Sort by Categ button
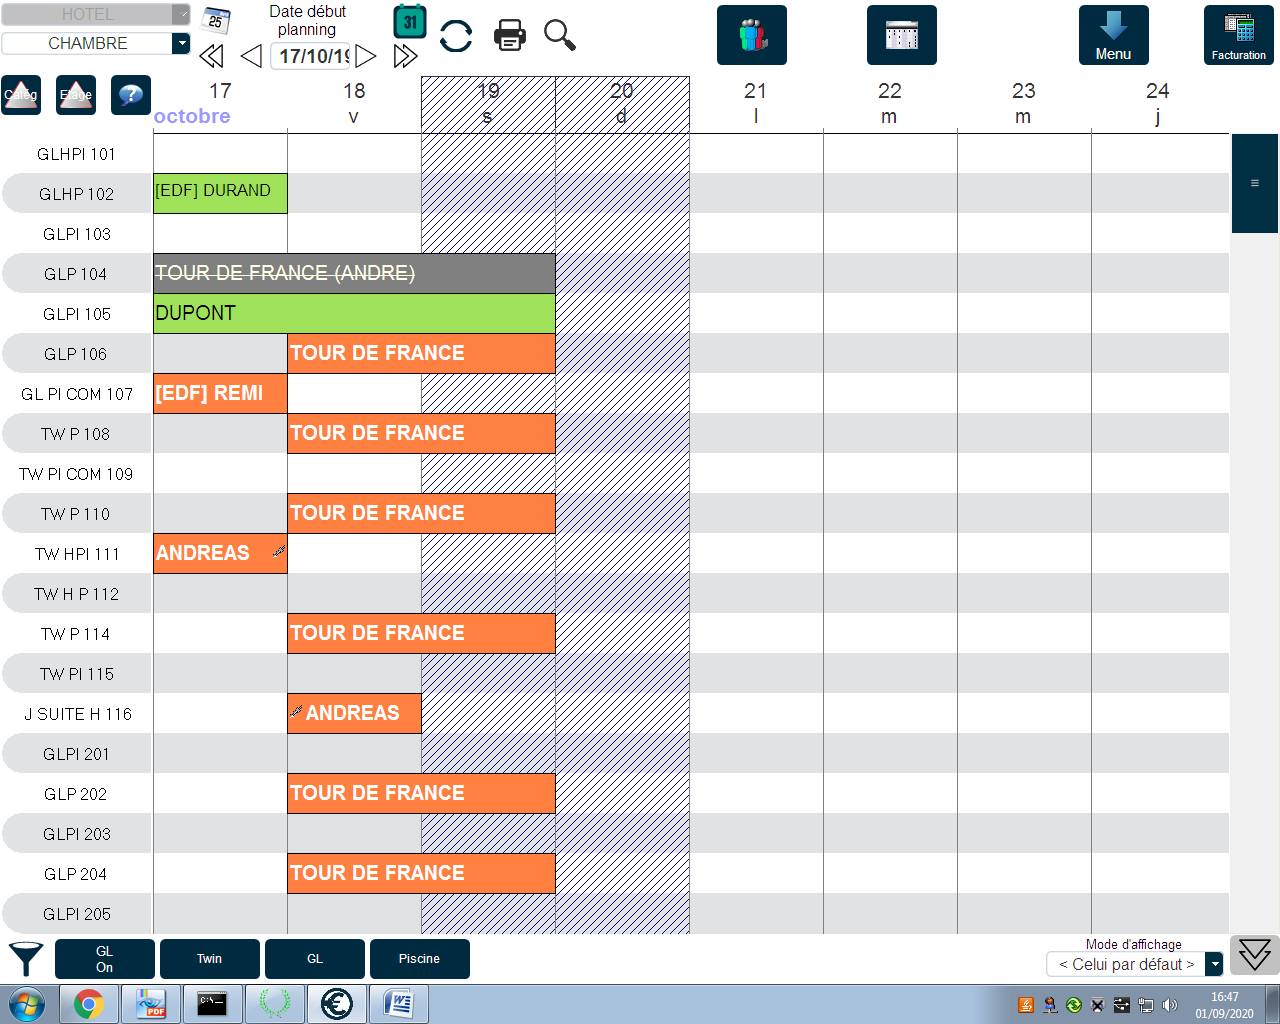The image size is (1280, 1024). point(21,95)
